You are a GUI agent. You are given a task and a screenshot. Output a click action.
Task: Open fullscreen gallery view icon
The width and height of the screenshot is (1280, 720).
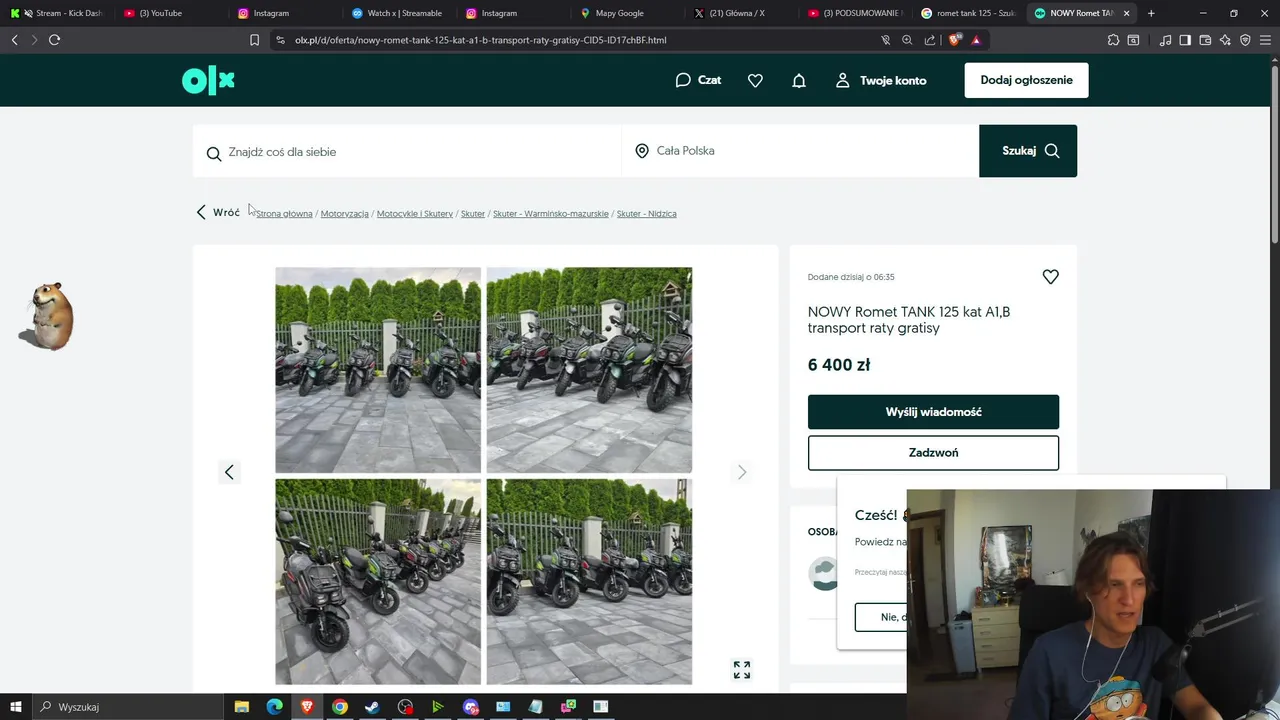(742, 670)
